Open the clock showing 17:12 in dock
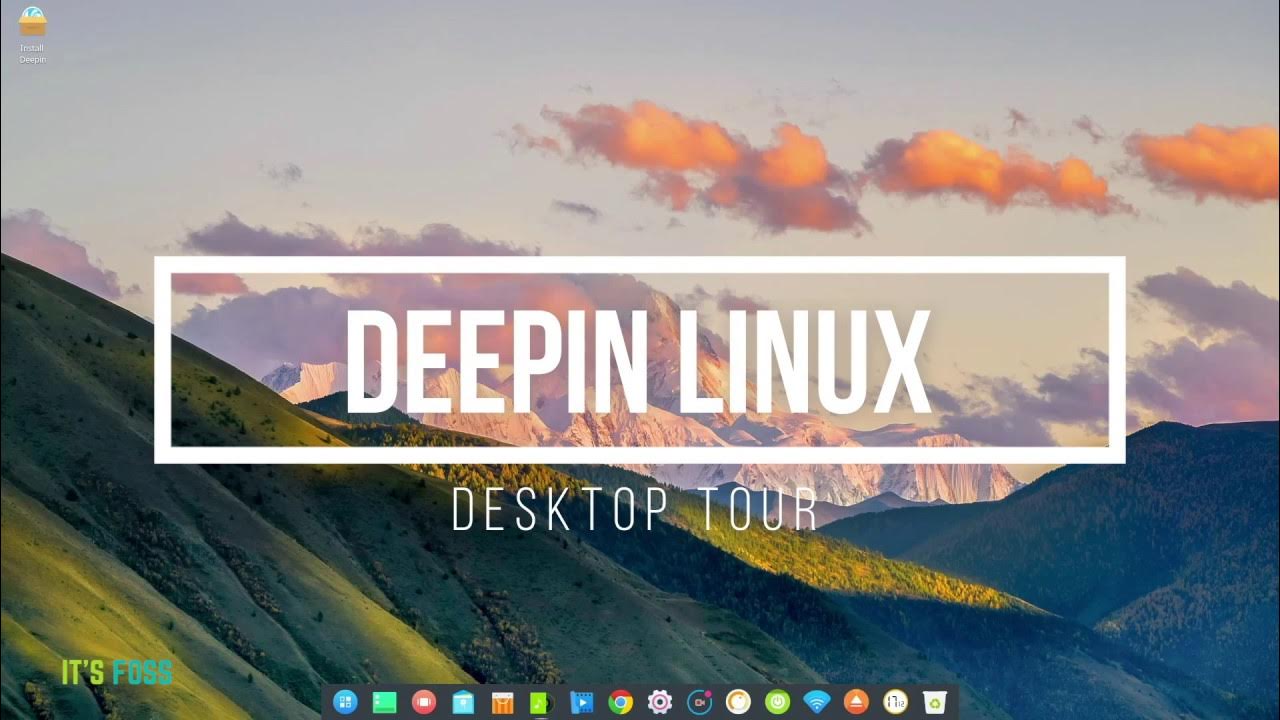This screenshot has width=1280, height=720. click(895, 702)
